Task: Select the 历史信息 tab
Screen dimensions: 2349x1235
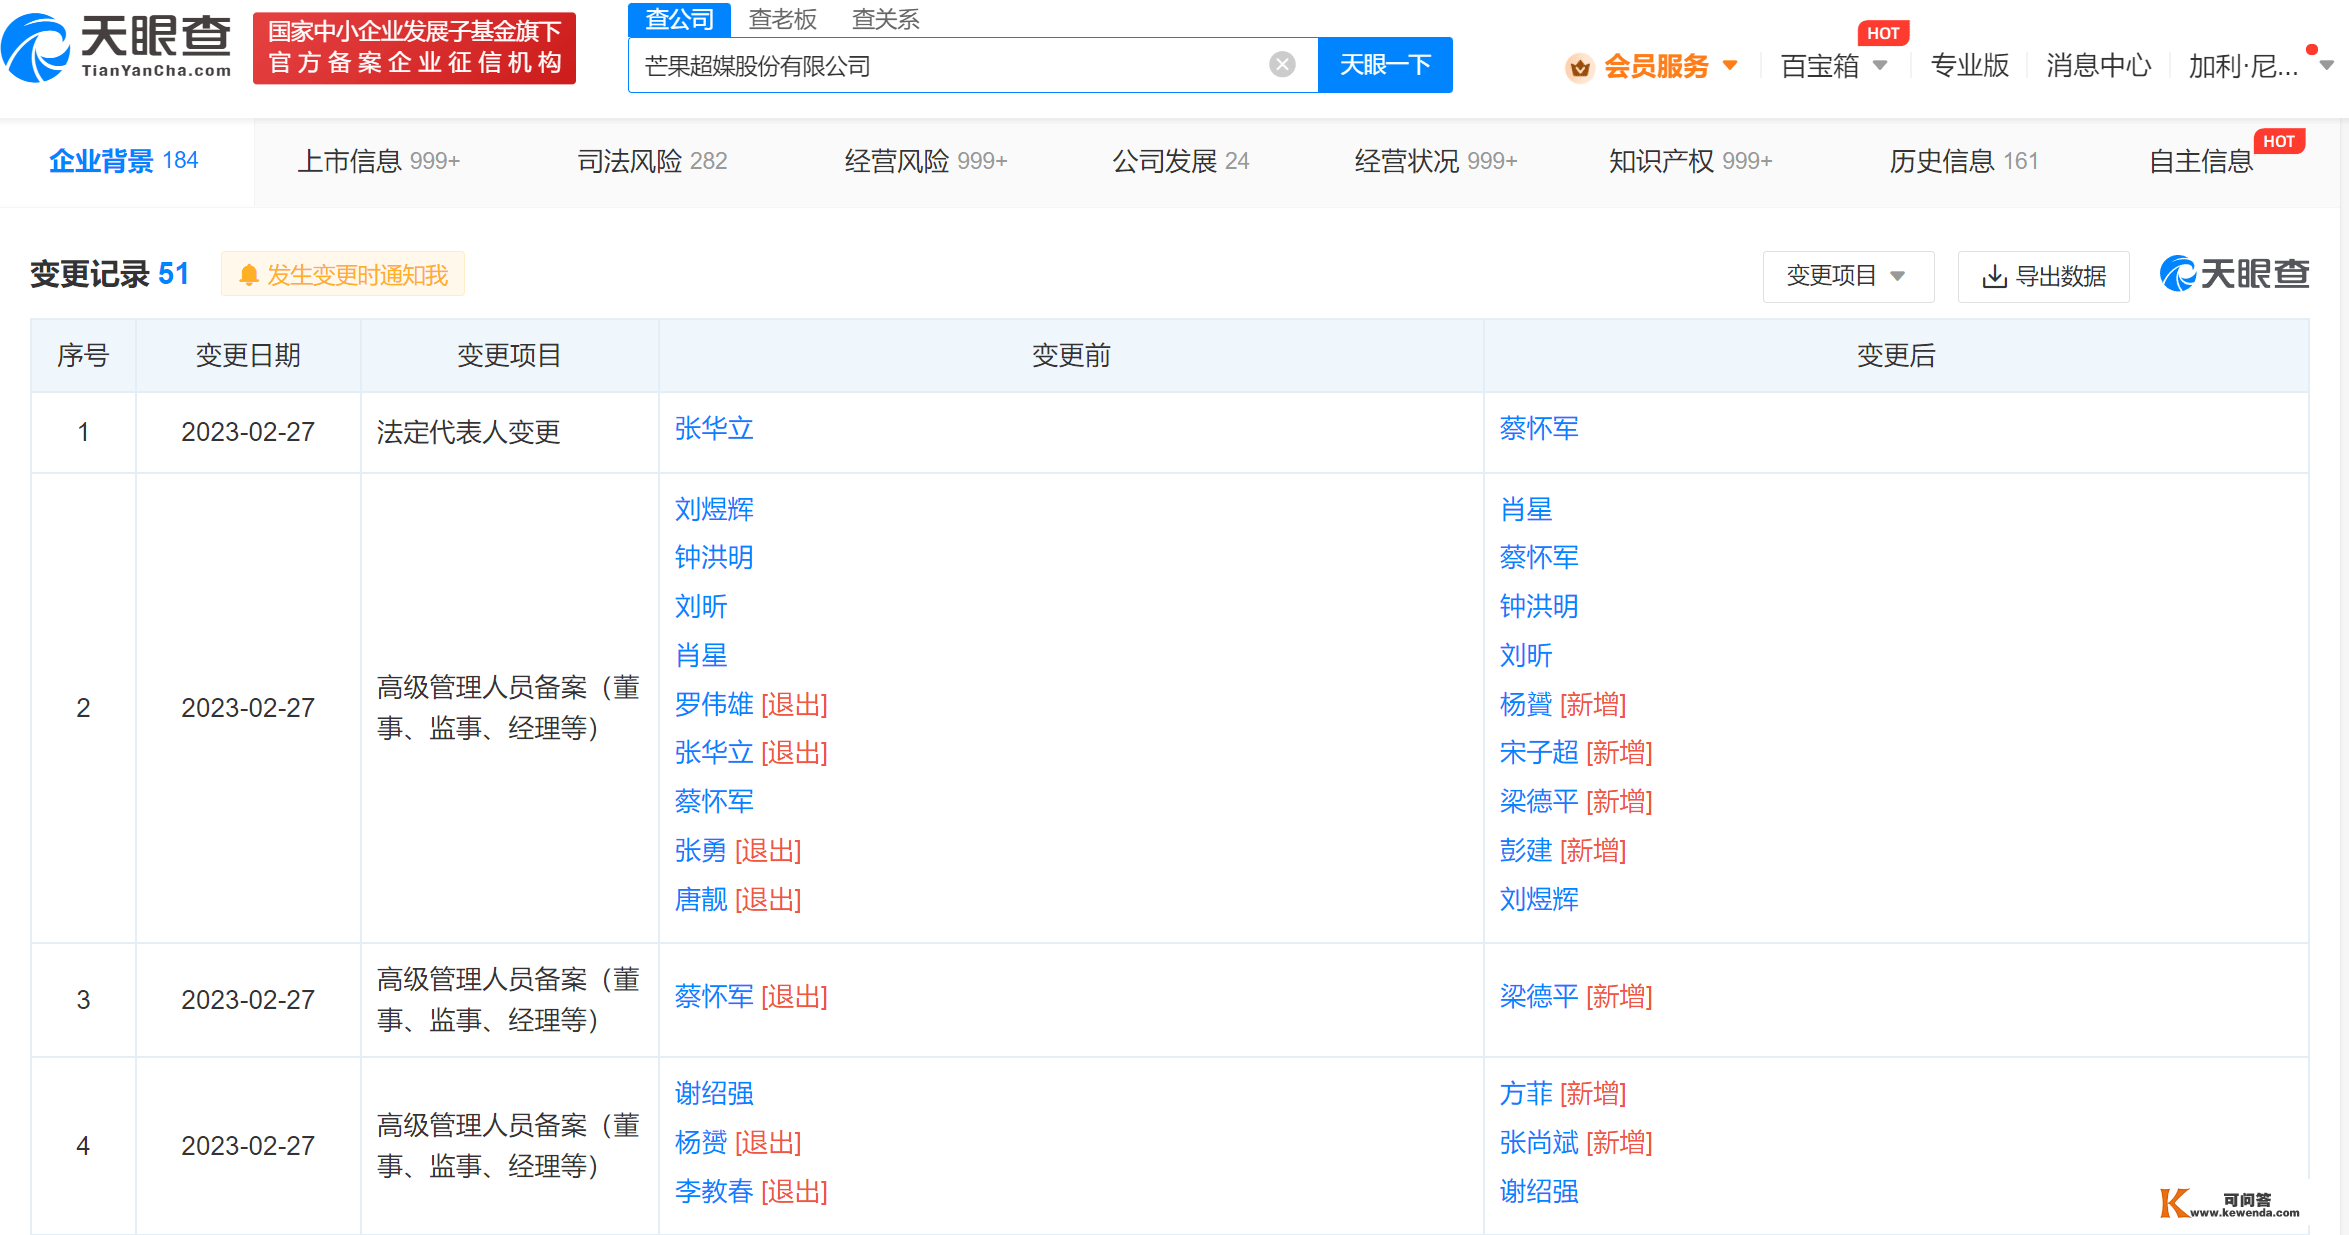Action: (1964, 161)
